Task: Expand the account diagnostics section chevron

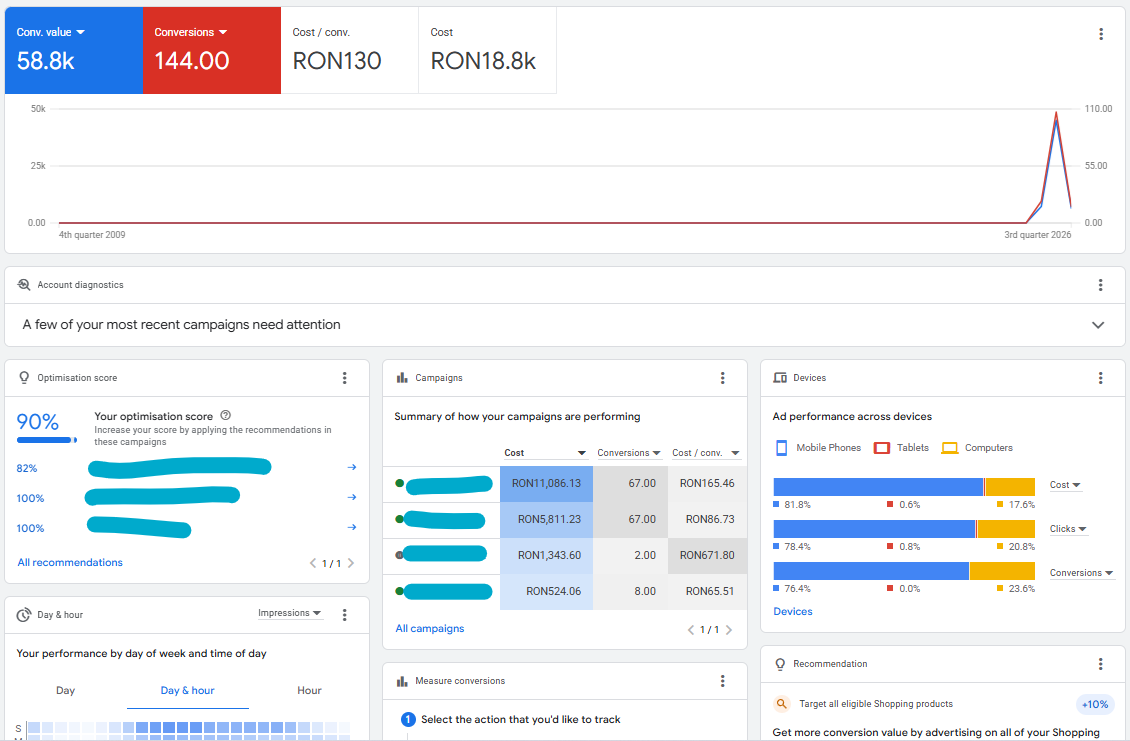Action: coord(1098,325)
